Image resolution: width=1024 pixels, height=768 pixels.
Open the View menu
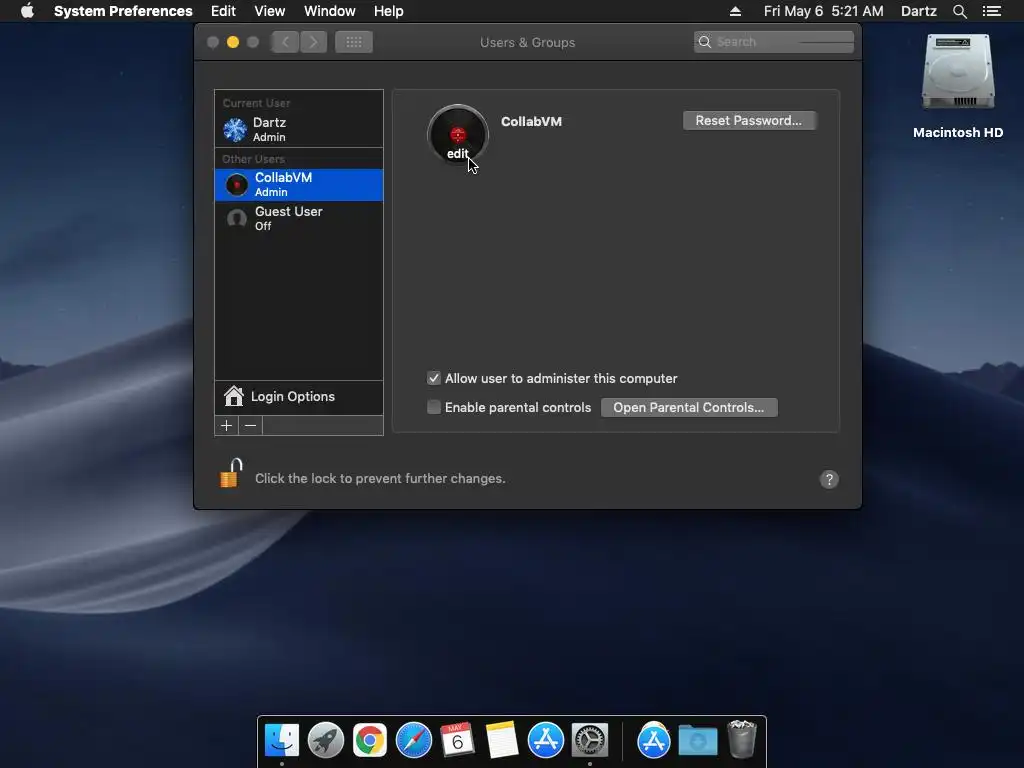270,11
